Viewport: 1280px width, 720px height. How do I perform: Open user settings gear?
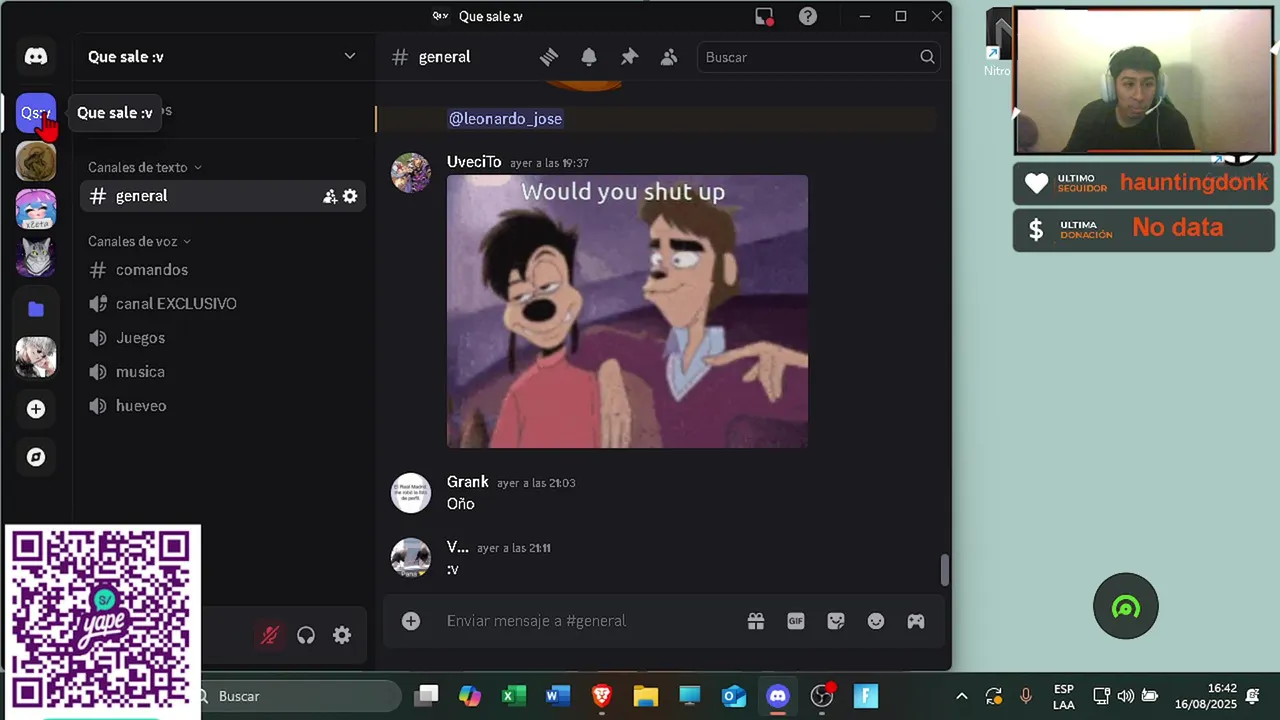click(342, 635)
